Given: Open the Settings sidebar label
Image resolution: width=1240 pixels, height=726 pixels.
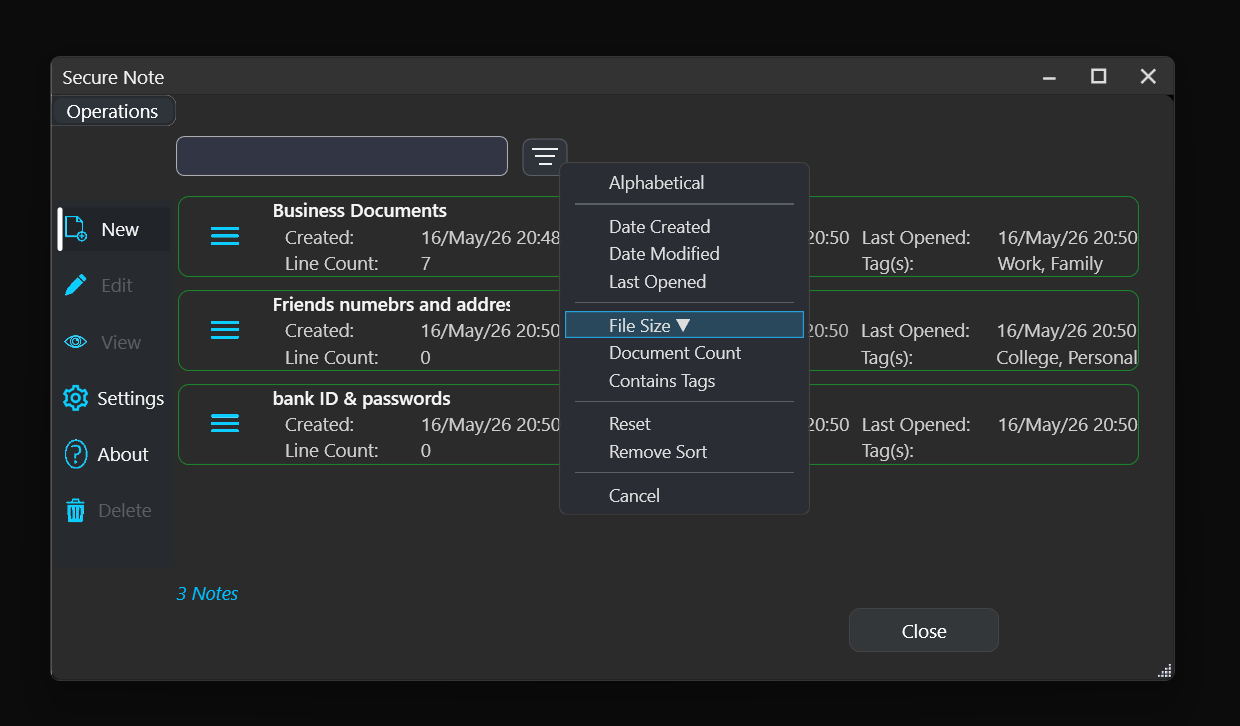Looking at the screenshot, I should (x=131, y=398).
